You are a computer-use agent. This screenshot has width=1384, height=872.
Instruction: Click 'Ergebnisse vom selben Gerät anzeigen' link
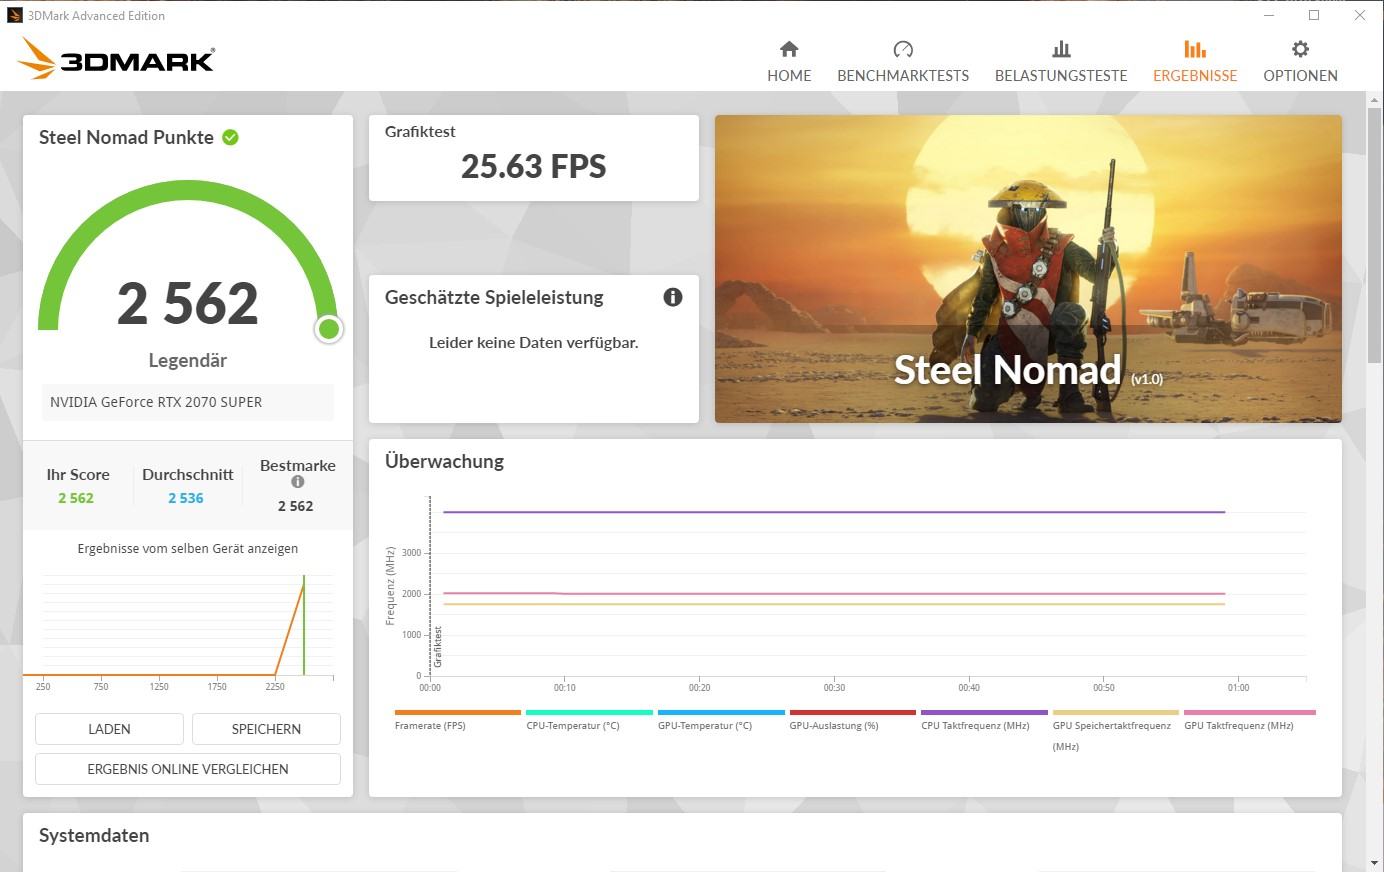coord(188,549)
